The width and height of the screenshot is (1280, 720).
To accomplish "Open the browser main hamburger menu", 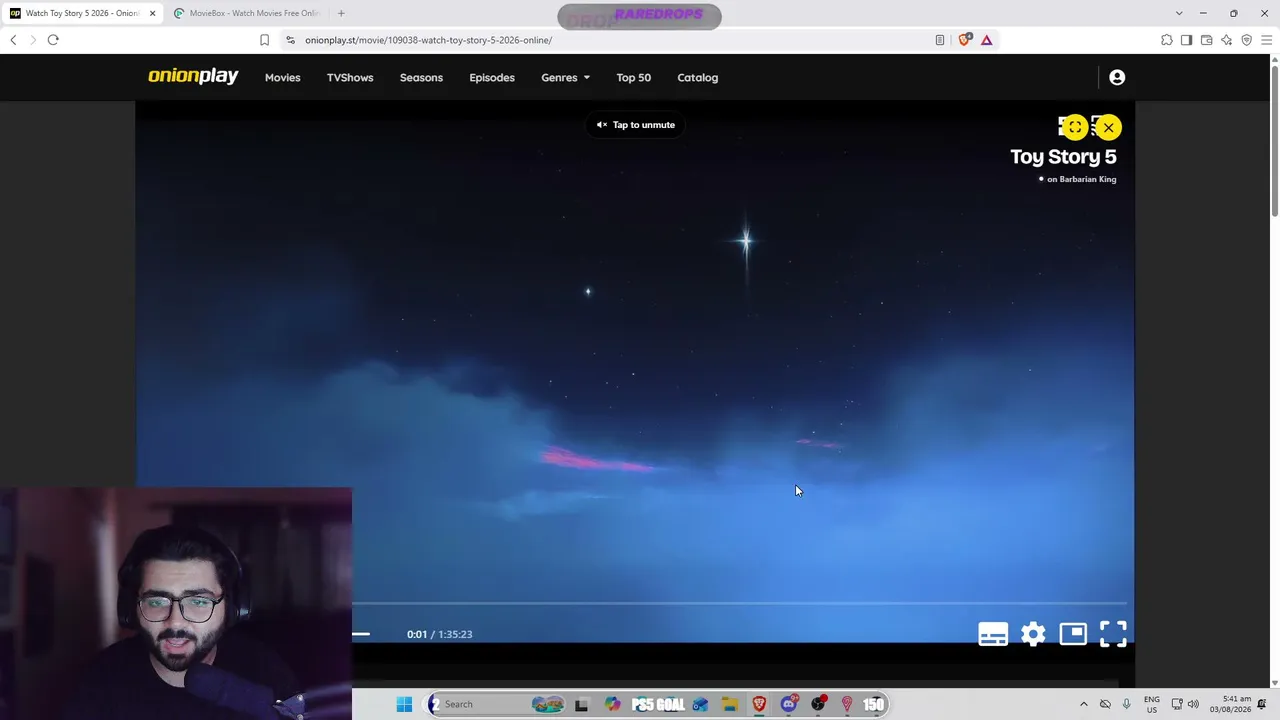I will [x=1267, y=40].
